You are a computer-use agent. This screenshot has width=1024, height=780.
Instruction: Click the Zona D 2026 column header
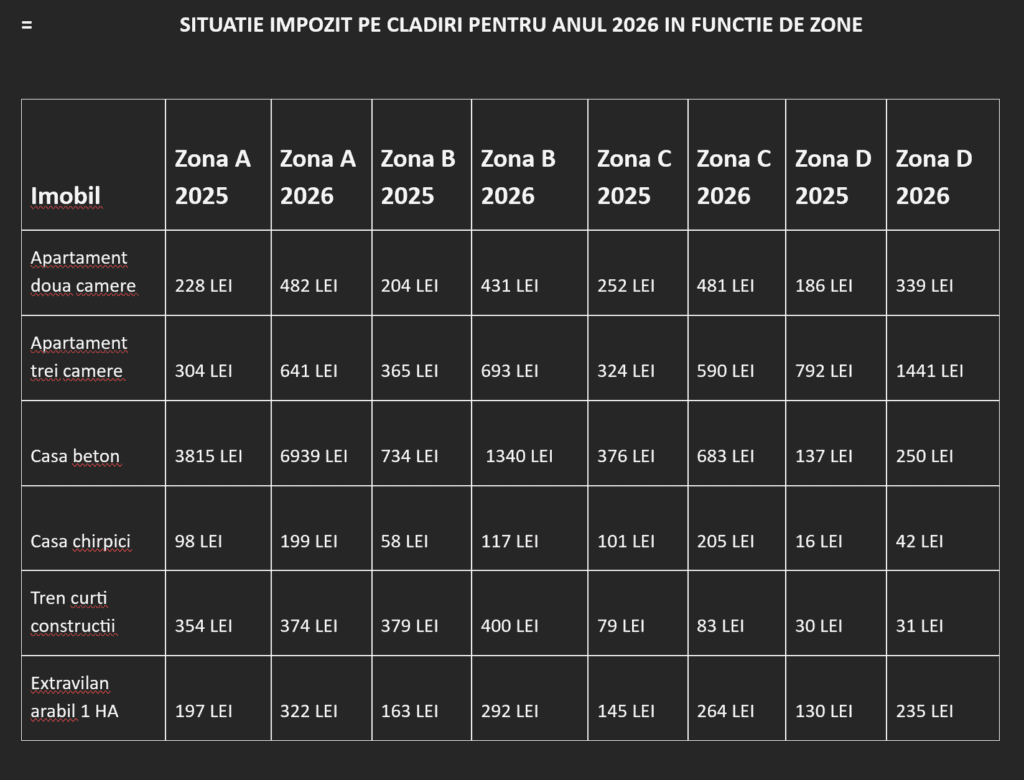pyautogui.click(x=933, y=176)
